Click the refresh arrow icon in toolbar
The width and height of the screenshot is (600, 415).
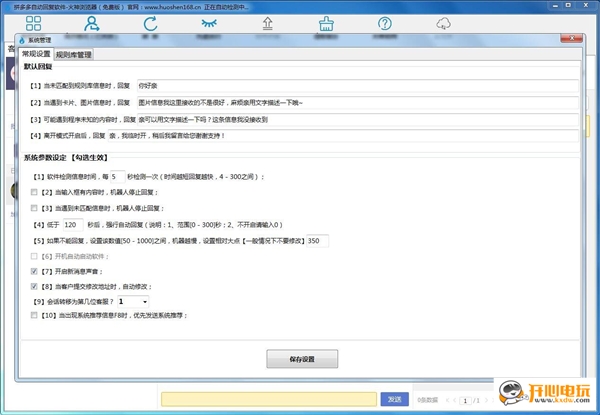click(150, 23)
